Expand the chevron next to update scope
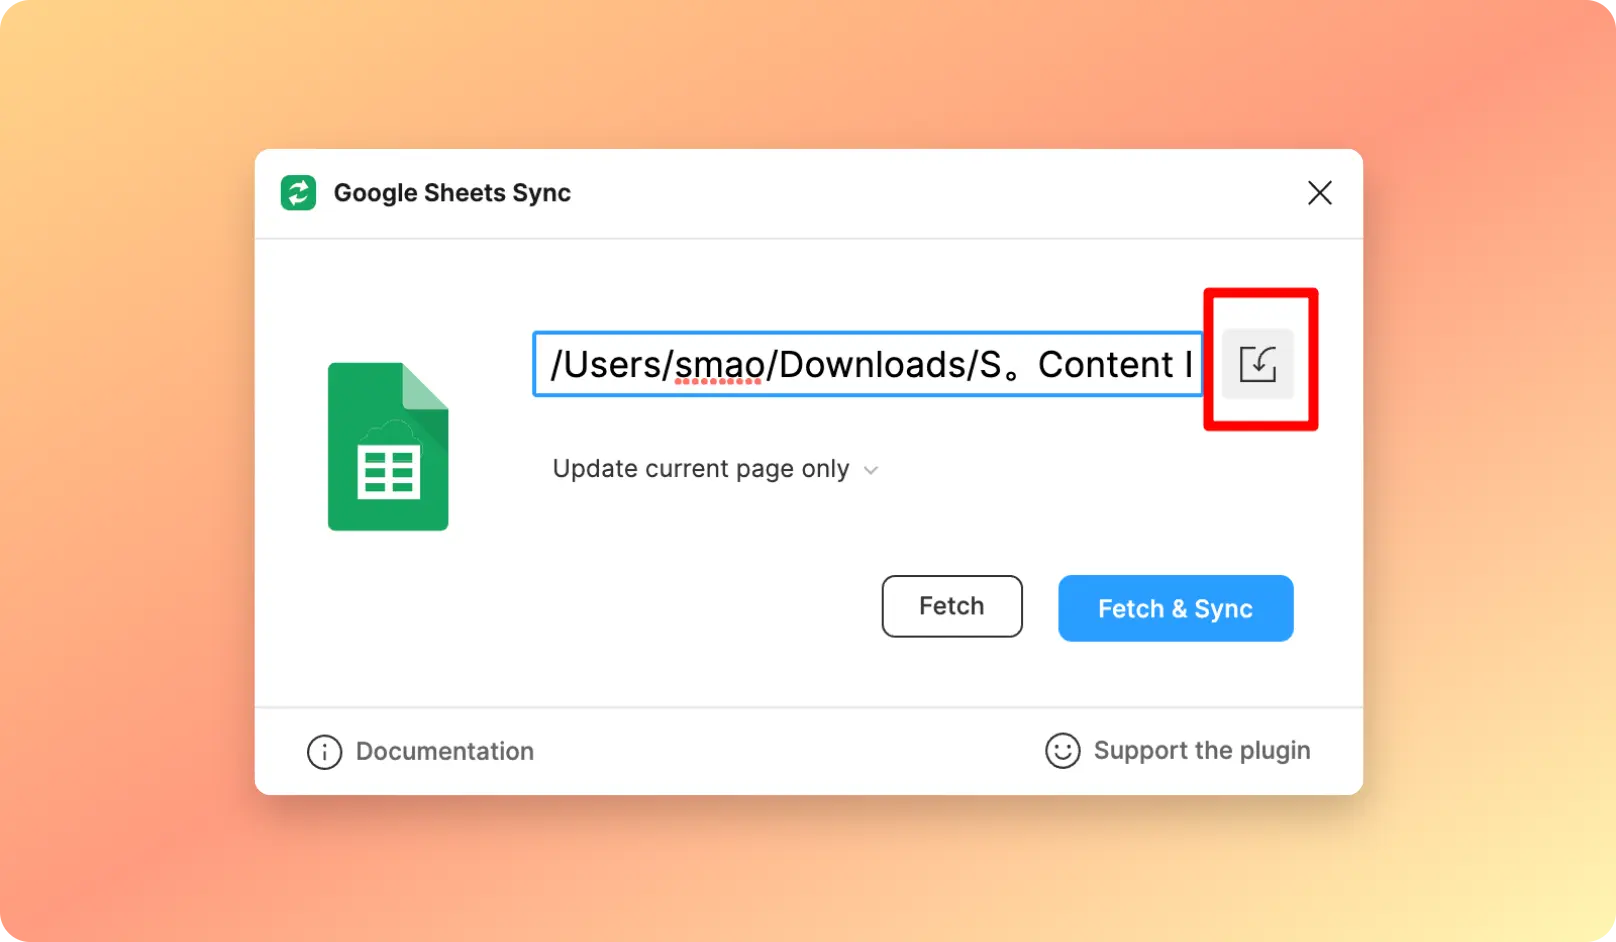Image resolution: width=1616 pixels, height=942 pixels. [871, 470]
